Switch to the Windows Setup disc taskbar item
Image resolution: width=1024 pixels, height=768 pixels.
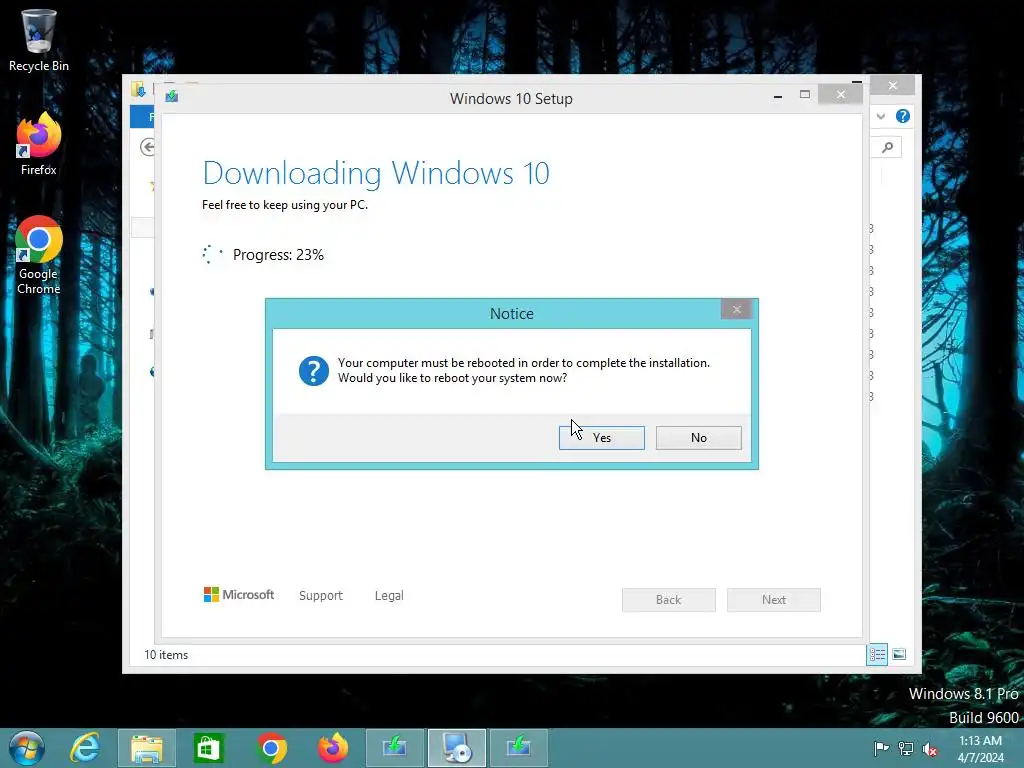pos(456,748)
